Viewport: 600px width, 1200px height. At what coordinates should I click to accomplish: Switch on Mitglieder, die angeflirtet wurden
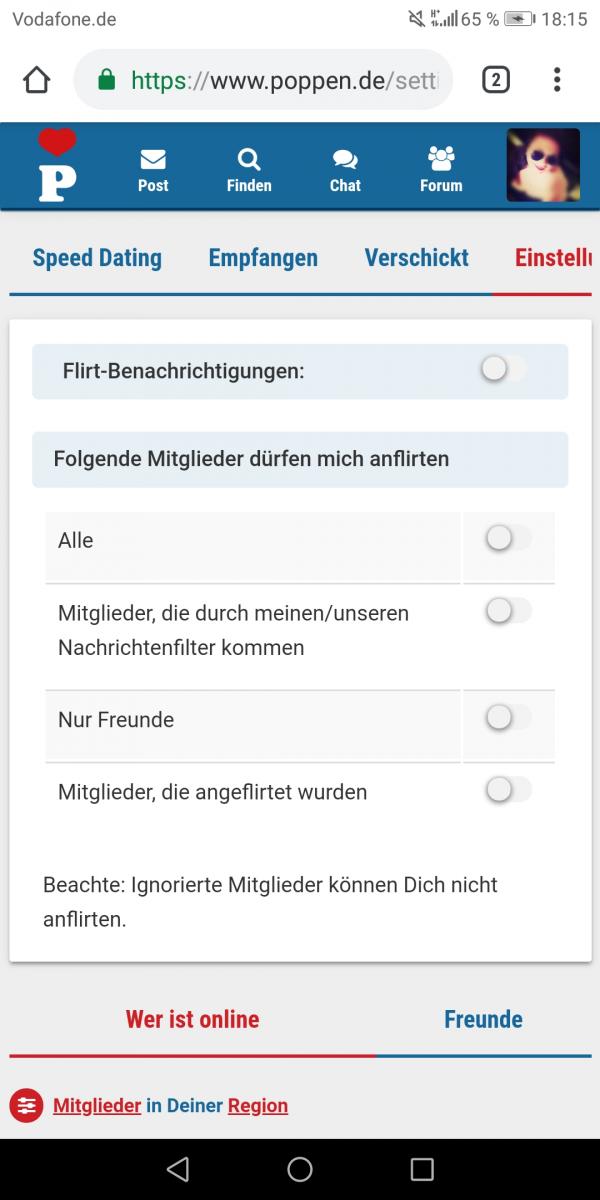click(507, 791)
